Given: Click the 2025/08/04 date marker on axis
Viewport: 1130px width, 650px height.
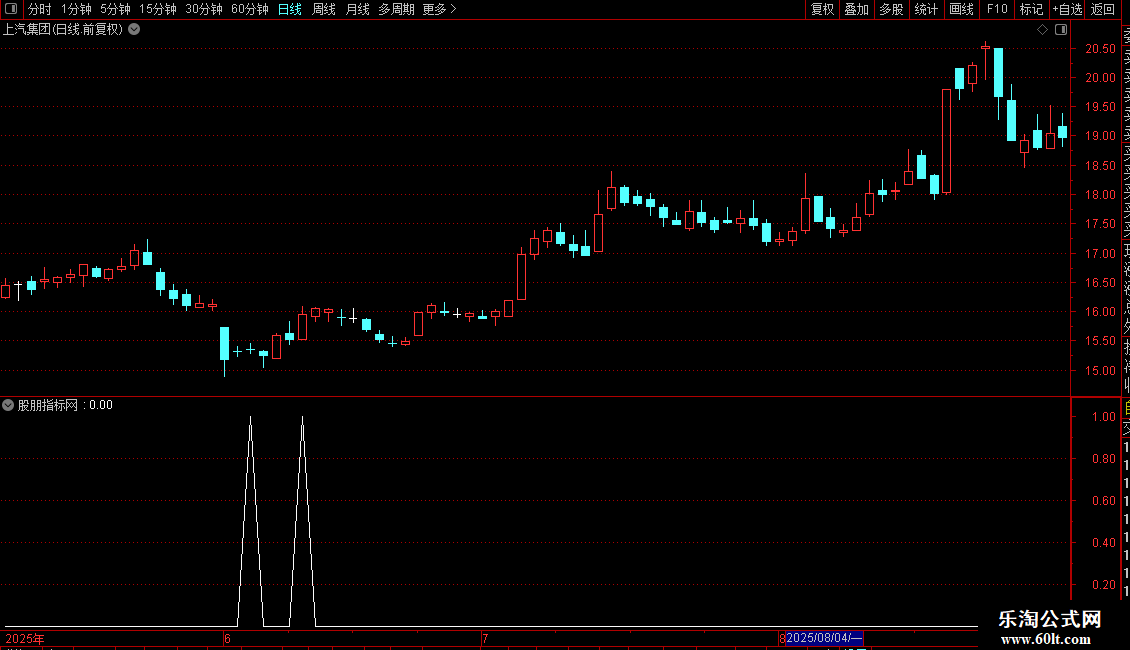Looking at the screenshot, I should [x=824, y=638].
